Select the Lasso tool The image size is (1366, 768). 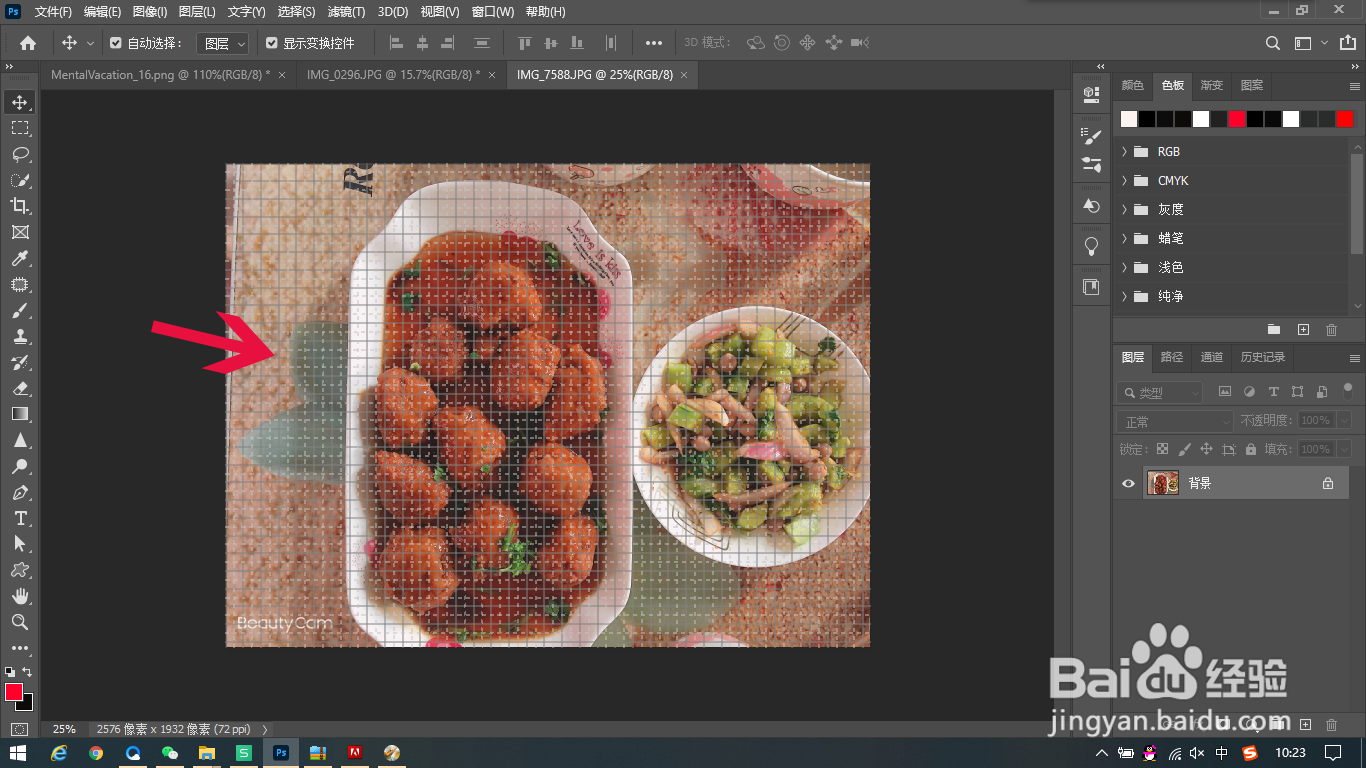[x=19, y=154]
